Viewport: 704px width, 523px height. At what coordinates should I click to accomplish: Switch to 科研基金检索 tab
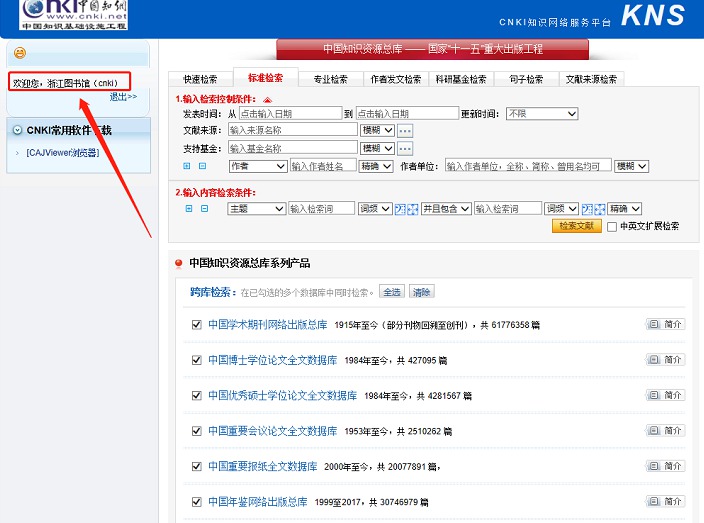[x=461, y=79]
